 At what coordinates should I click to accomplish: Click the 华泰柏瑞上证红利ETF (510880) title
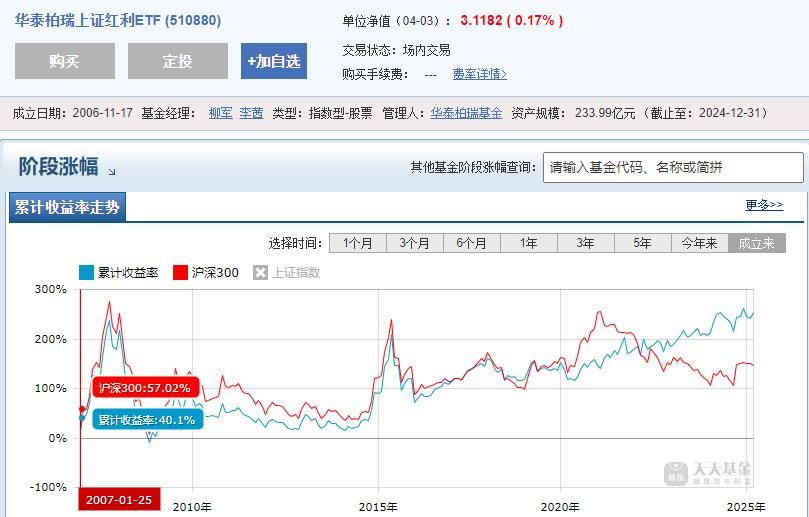(x=118, y=21)
